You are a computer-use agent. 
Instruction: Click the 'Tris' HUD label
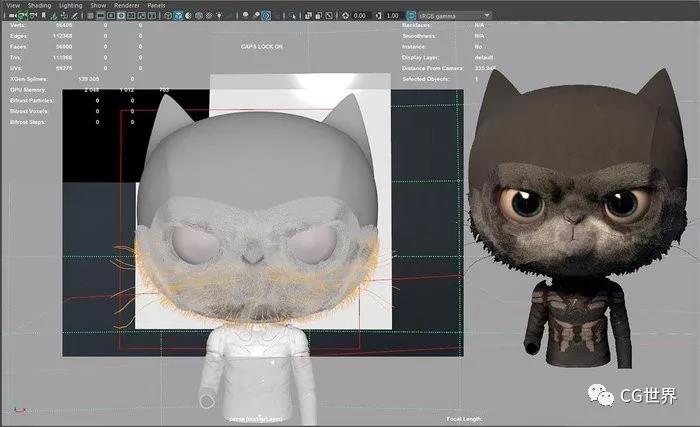[16, 57]
